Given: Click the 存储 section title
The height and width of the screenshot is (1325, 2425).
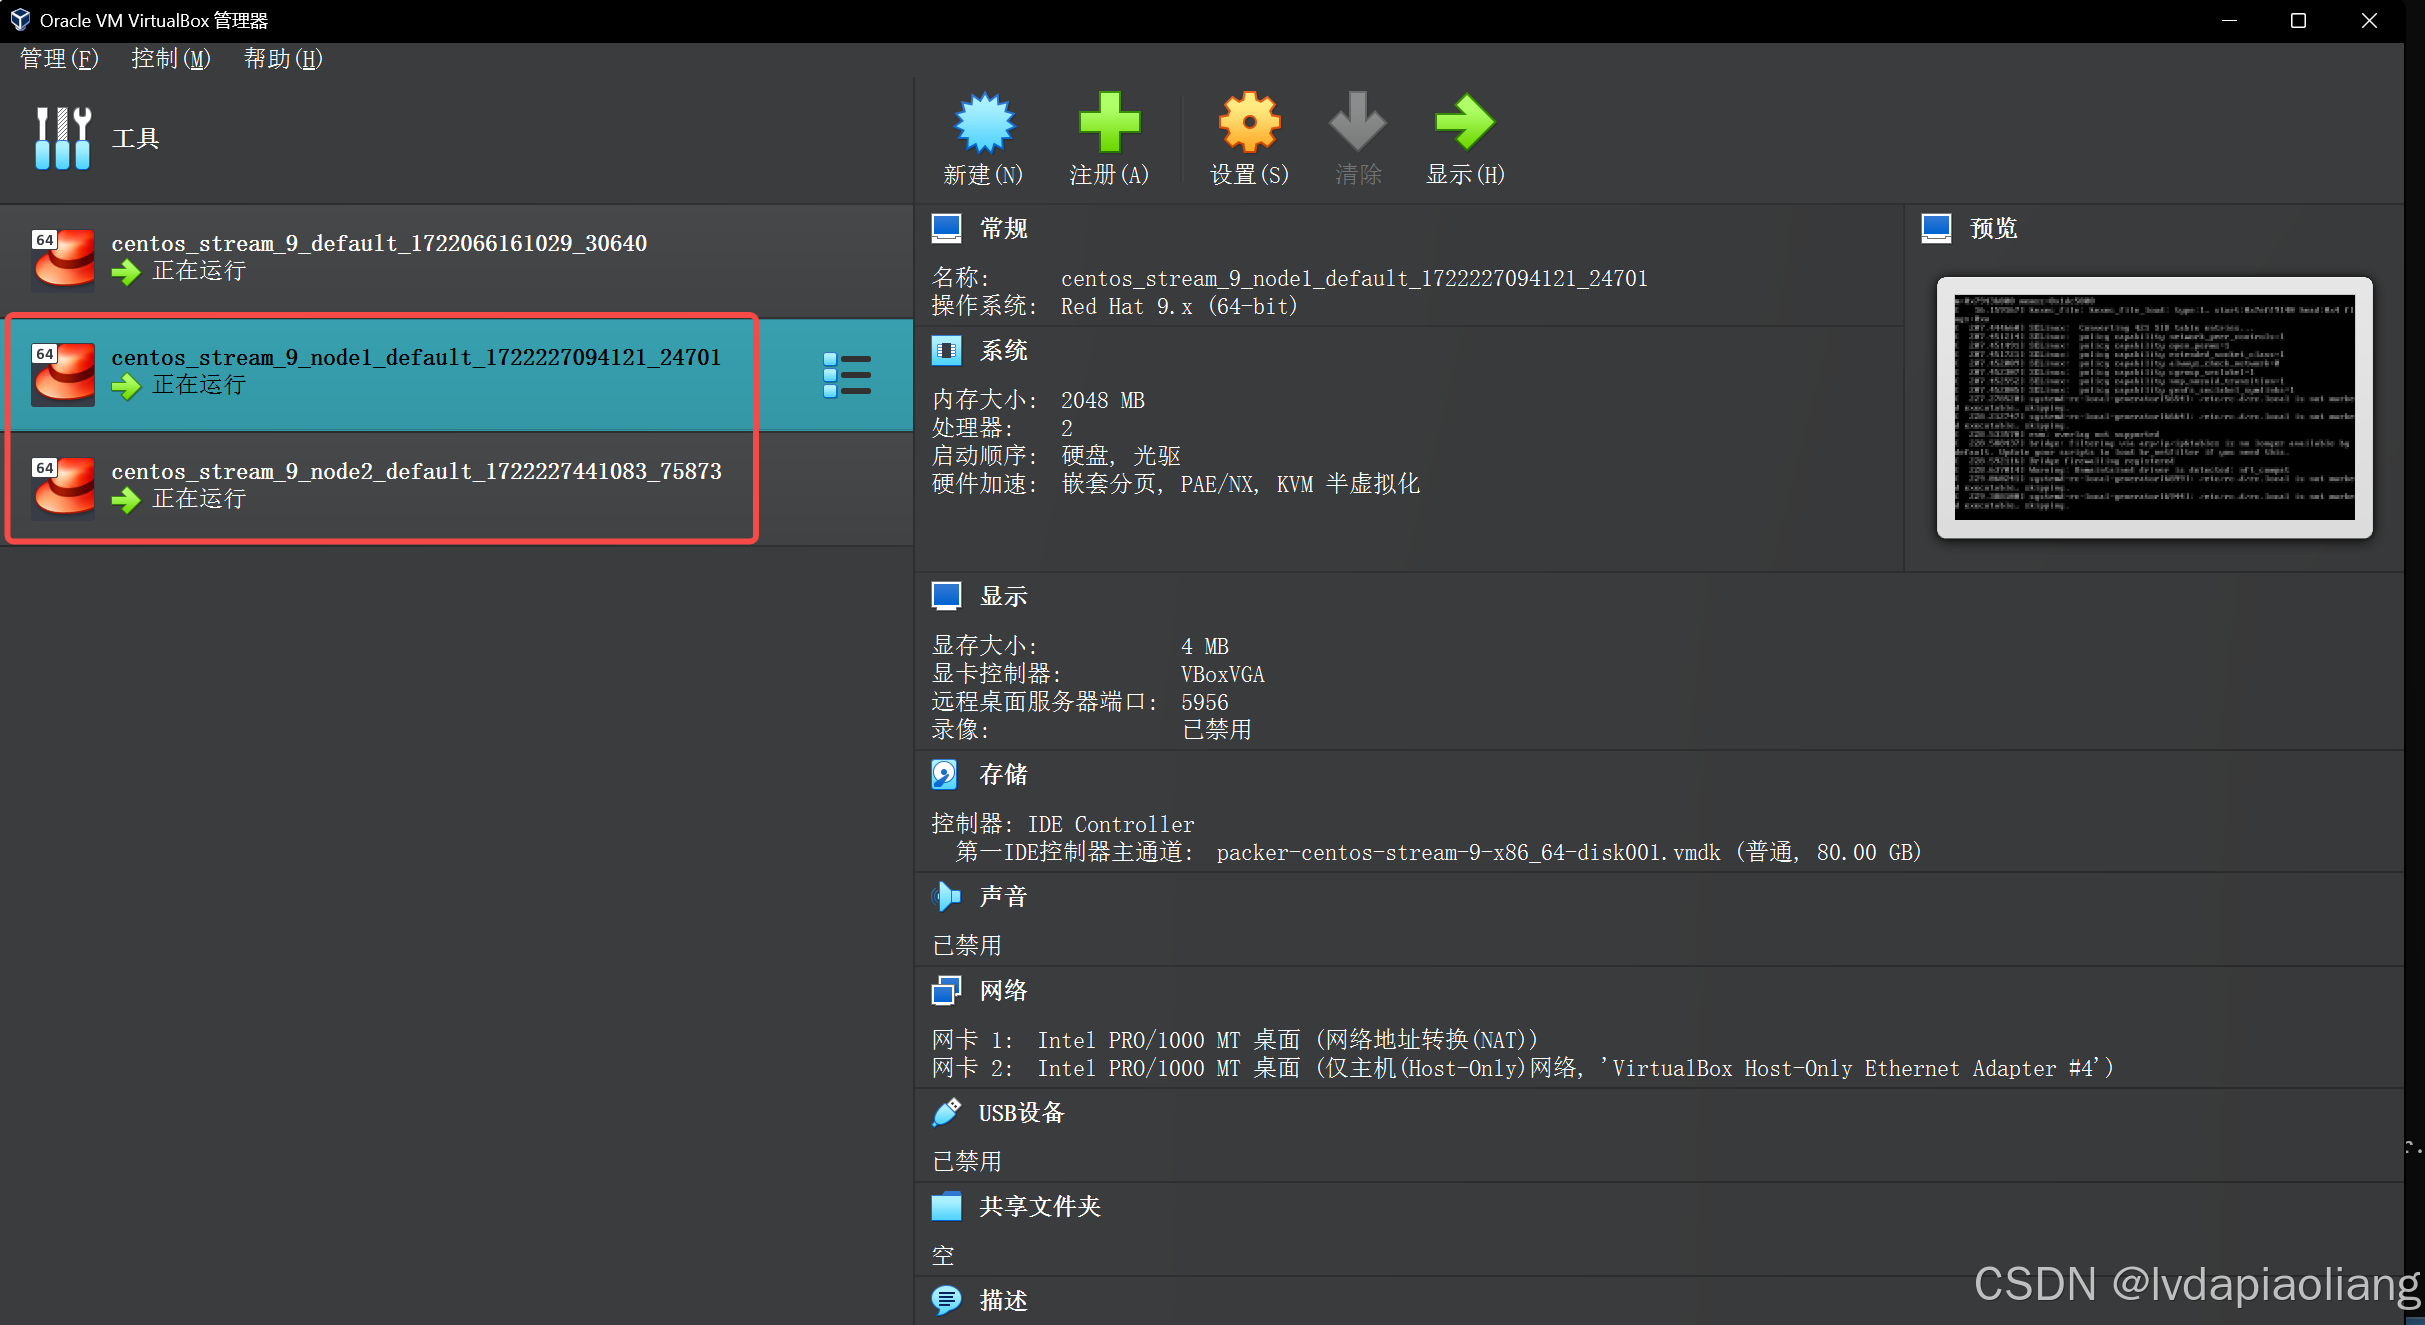Looking at the screenshot, I should [x=1004, y=774].
